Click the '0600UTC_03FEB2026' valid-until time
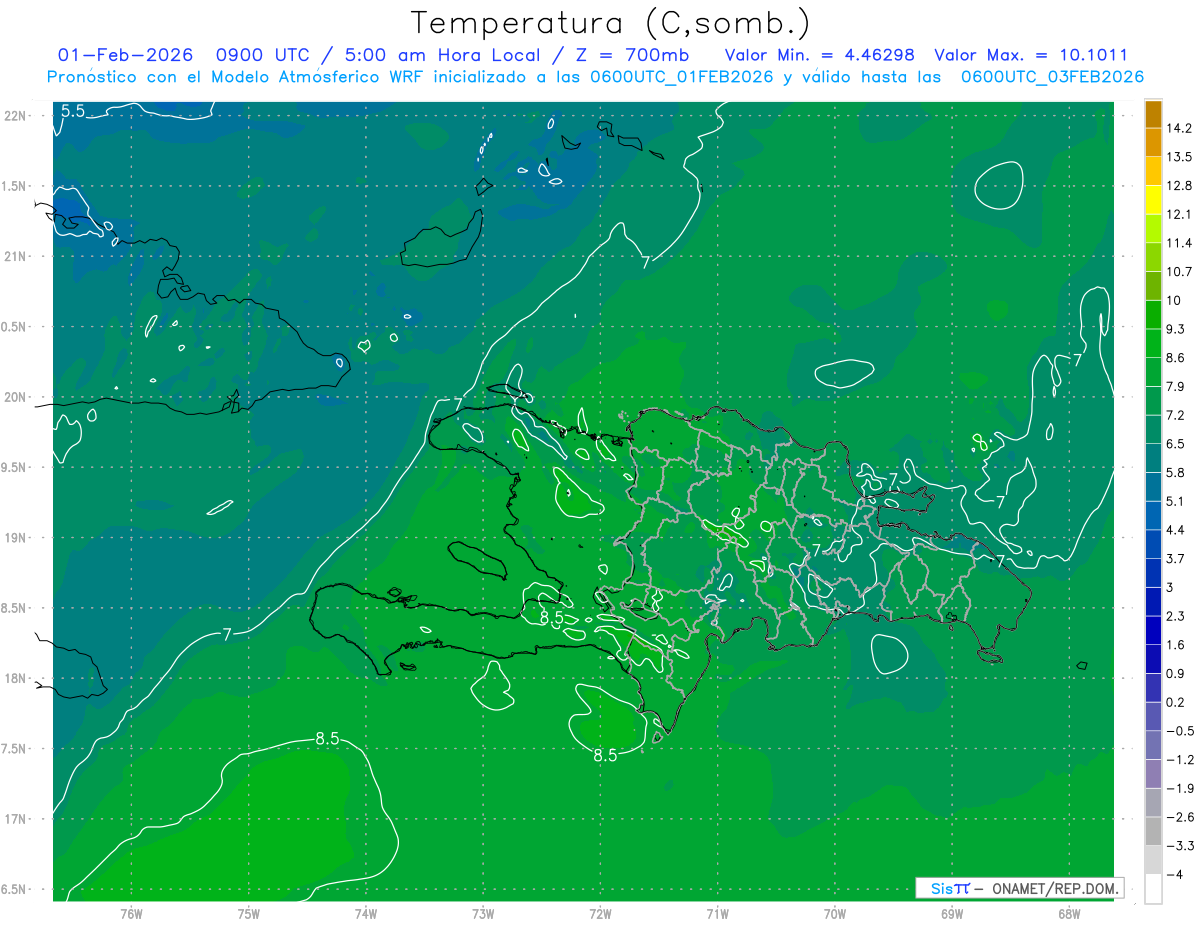This screenshot has width=1200, height=927. 1052,77
